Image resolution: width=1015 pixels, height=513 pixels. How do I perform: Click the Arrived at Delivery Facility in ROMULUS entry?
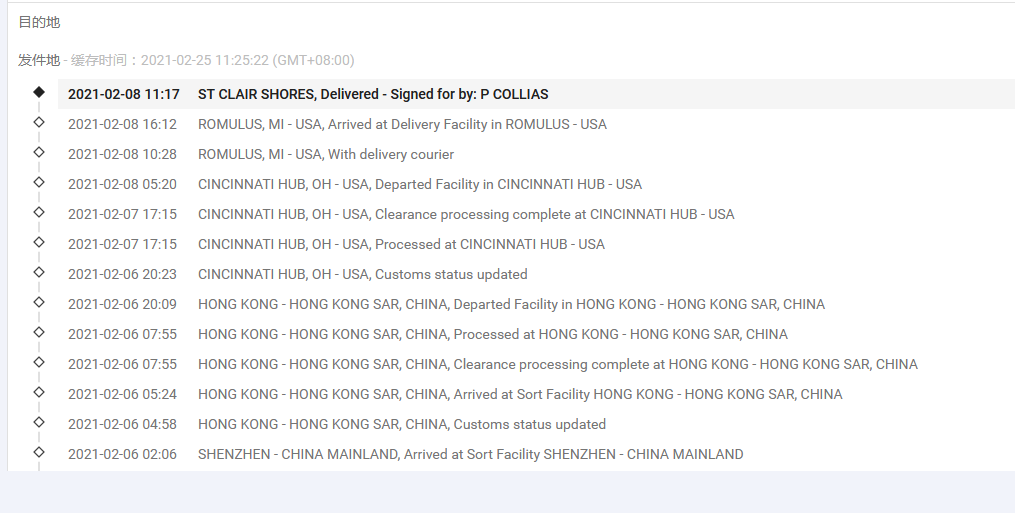(x=402, y=124)
